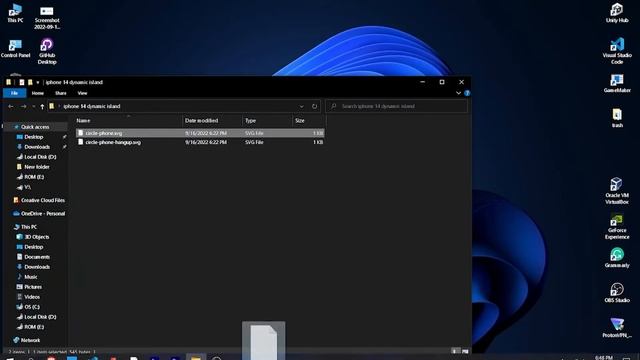Open the Screenshot 2022-09 desktop file
The height and width of the screenshot is (360, 640).
coord(47,17)
